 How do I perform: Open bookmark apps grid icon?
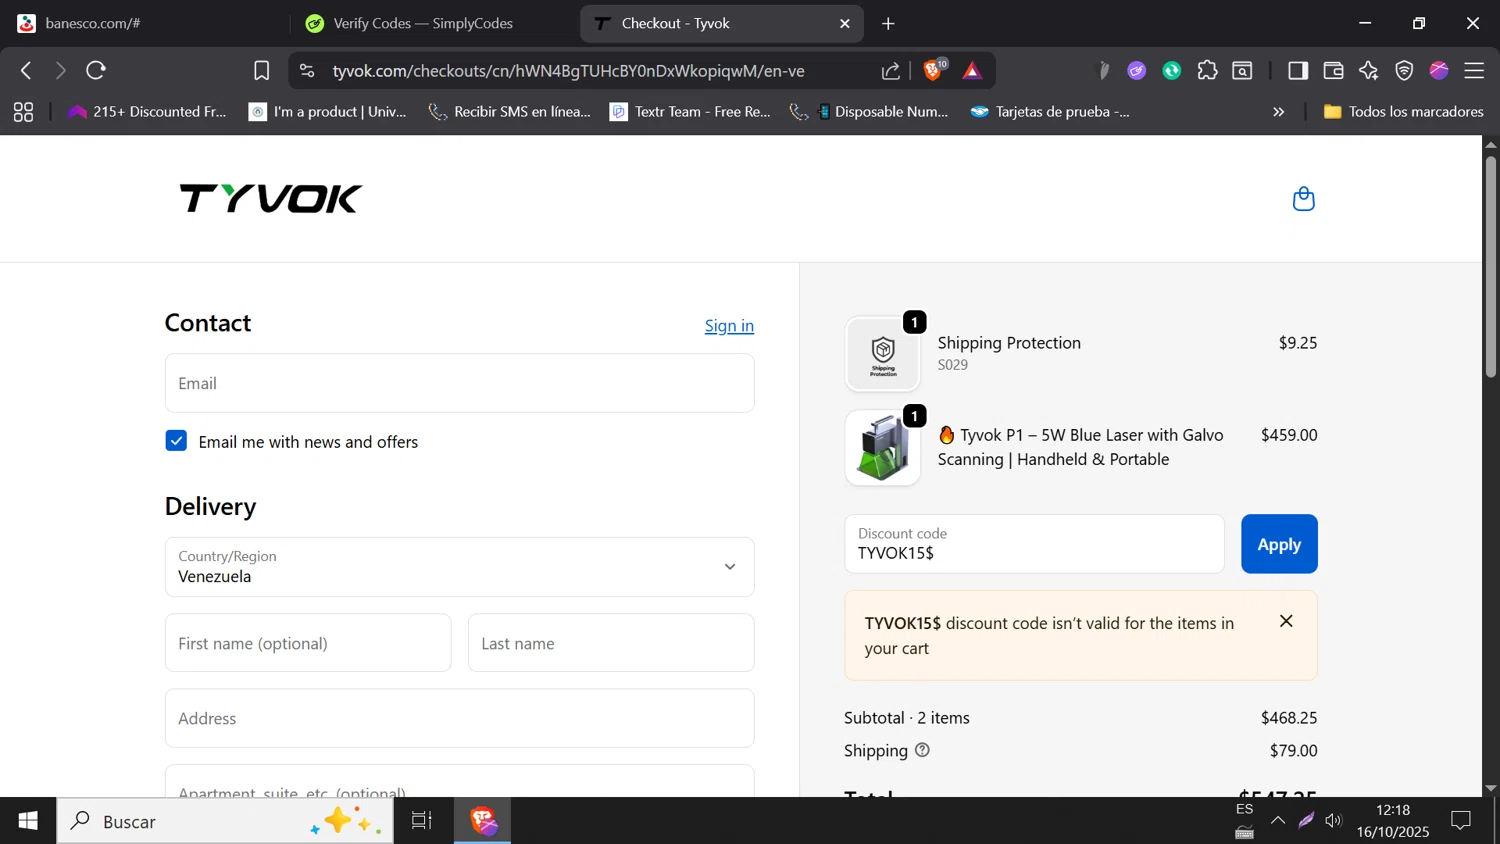[23, 112]
